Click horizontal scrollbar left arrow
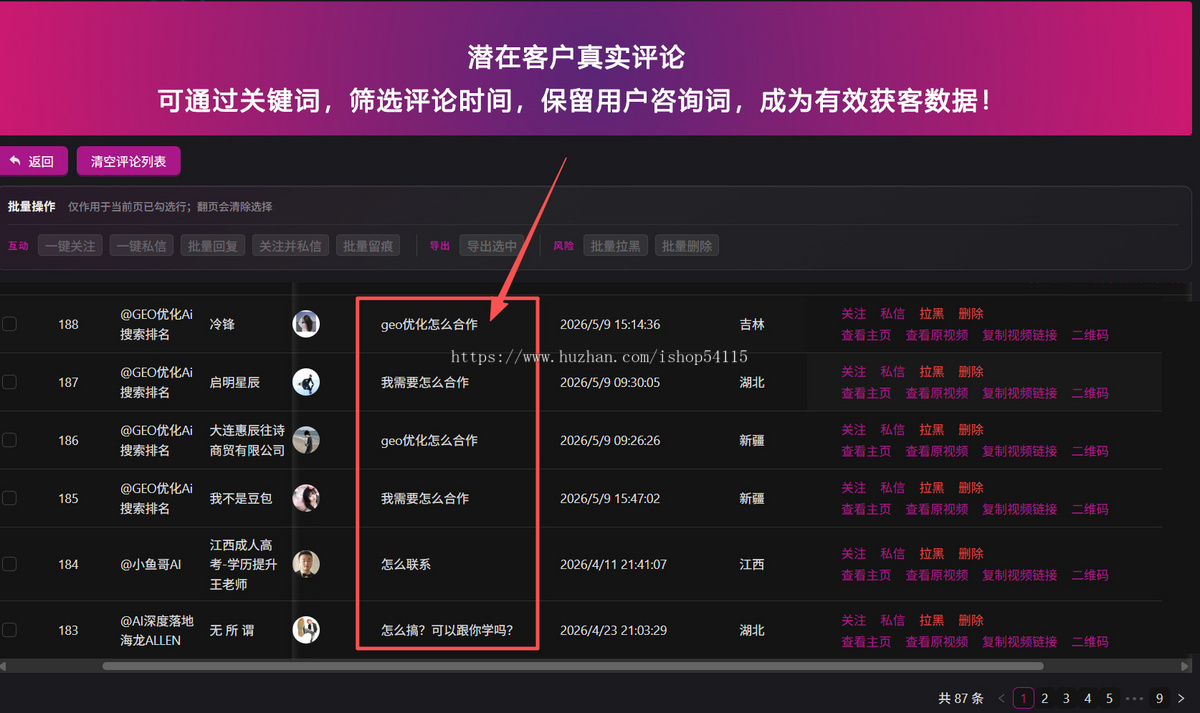This screenshot has width=1200, height=713. (4, 666)
